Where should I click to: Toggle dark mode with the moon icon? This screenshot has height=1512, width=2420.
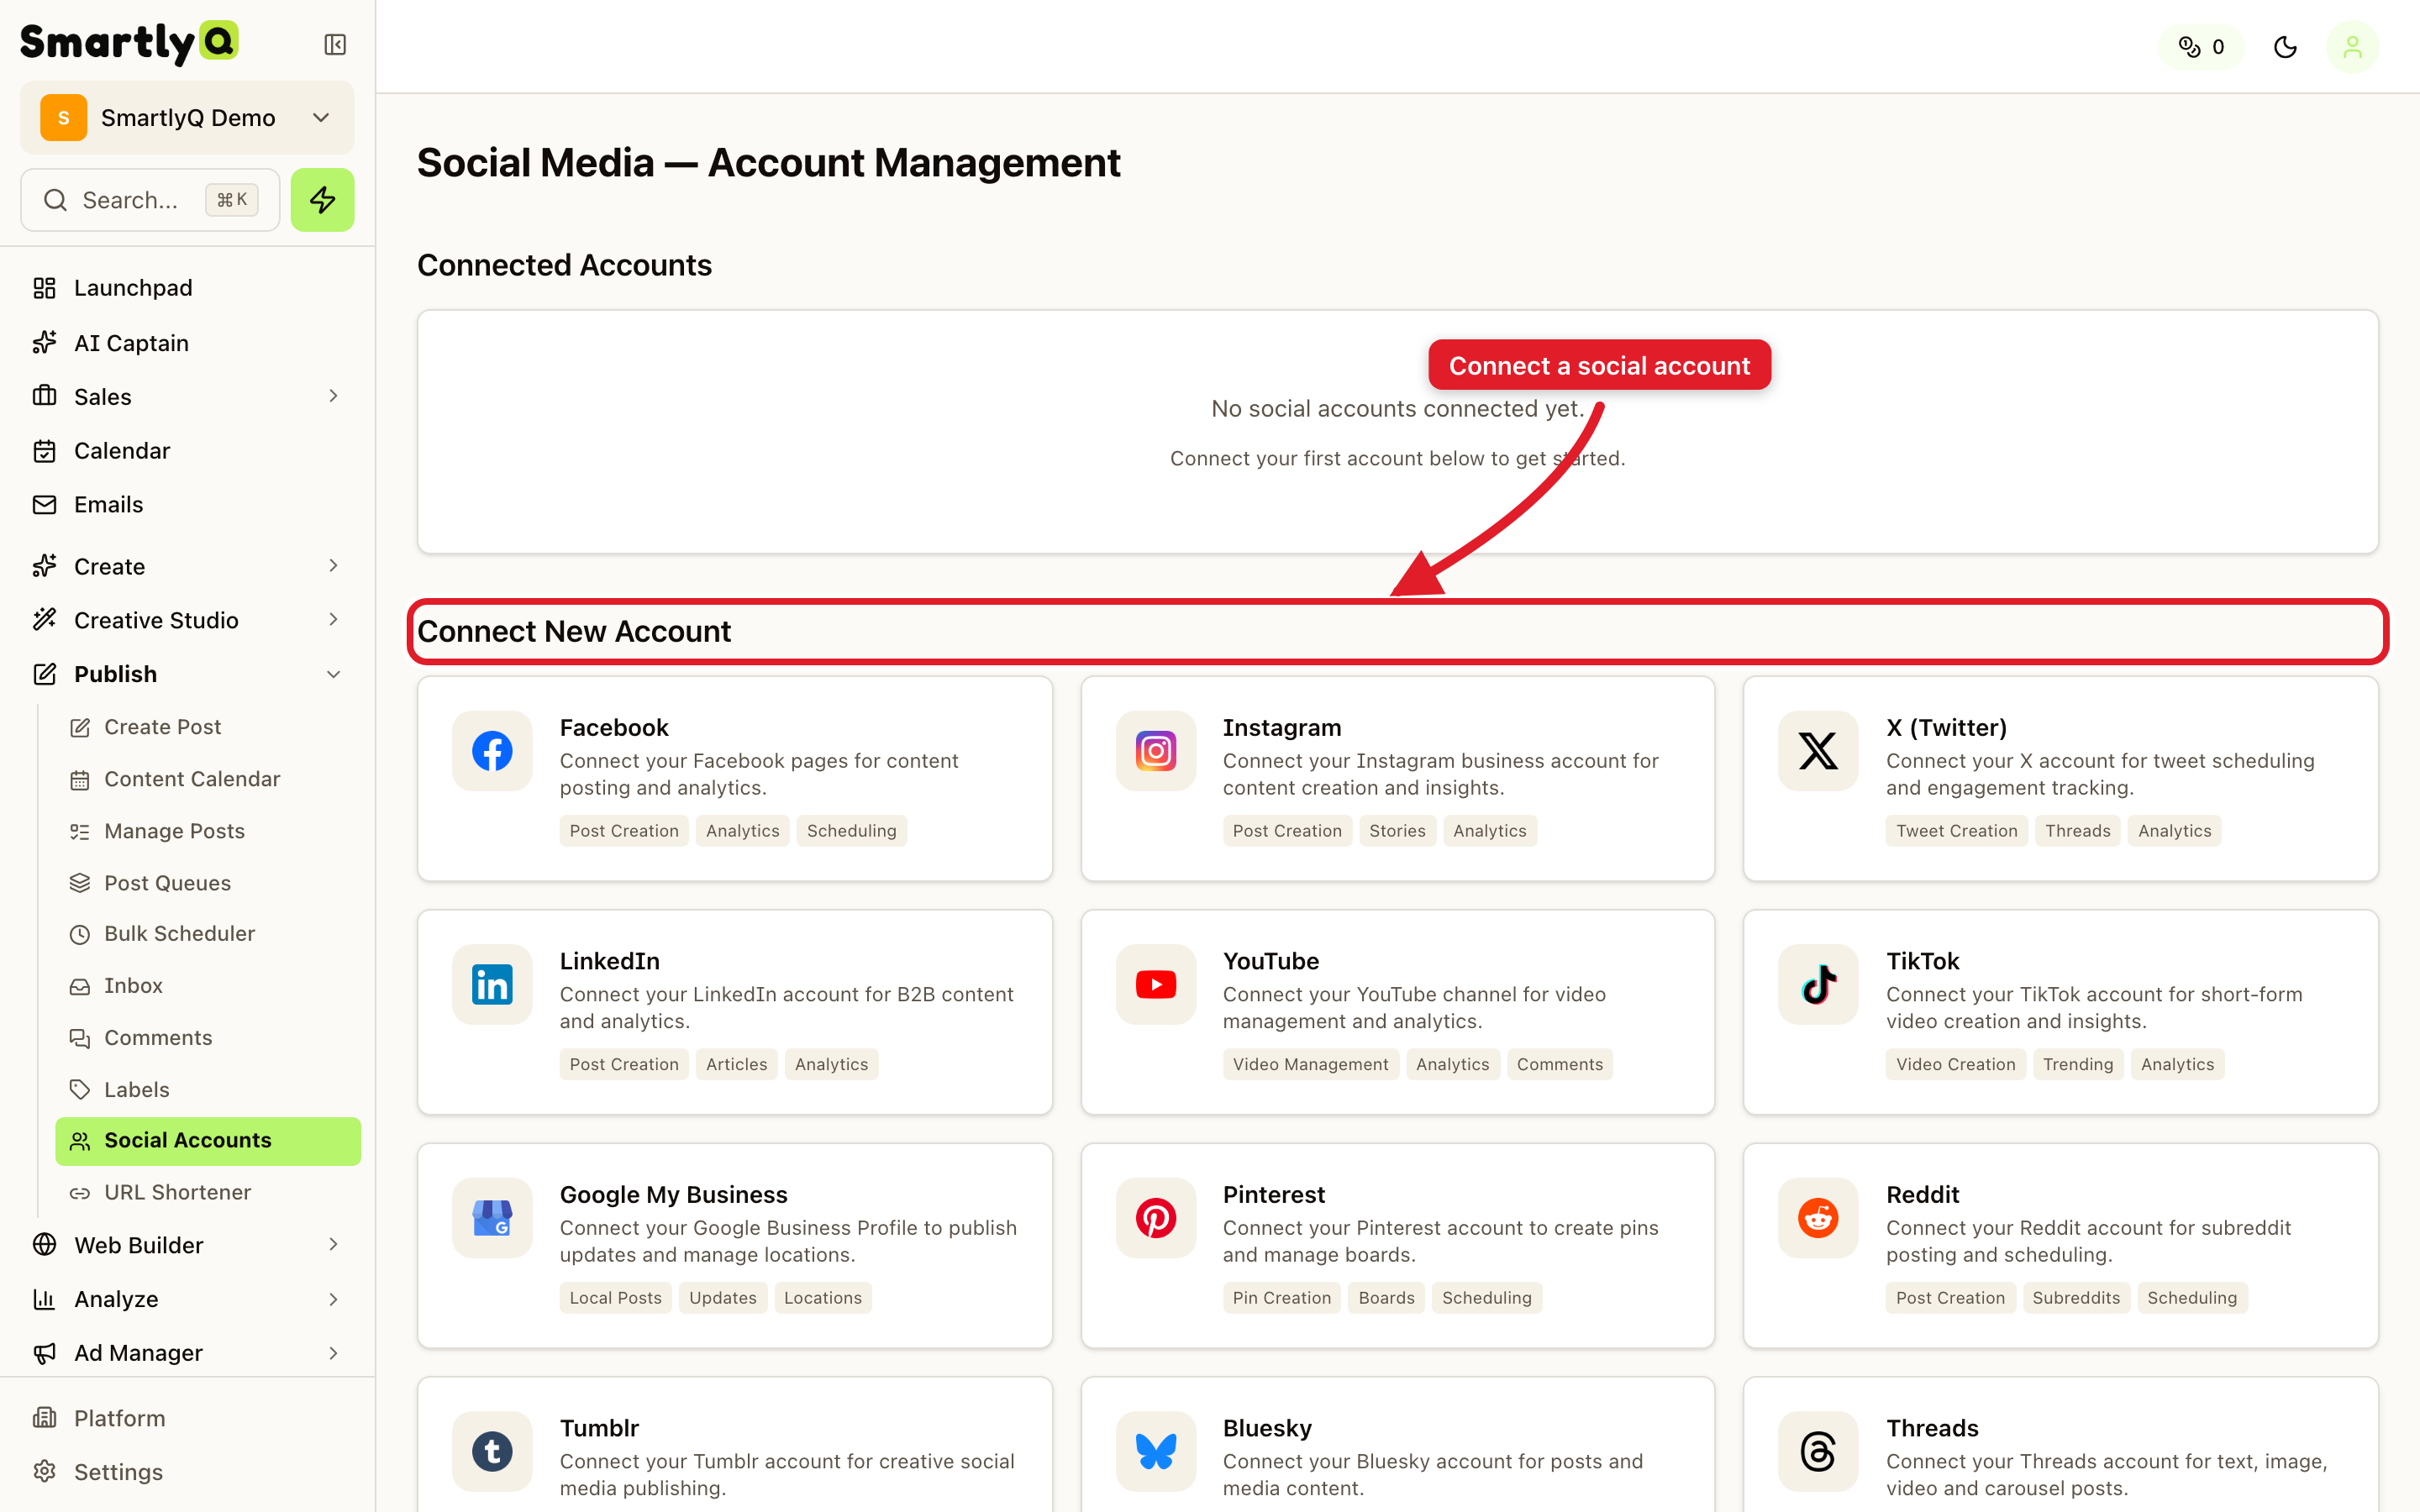(x=2285, y=47)
